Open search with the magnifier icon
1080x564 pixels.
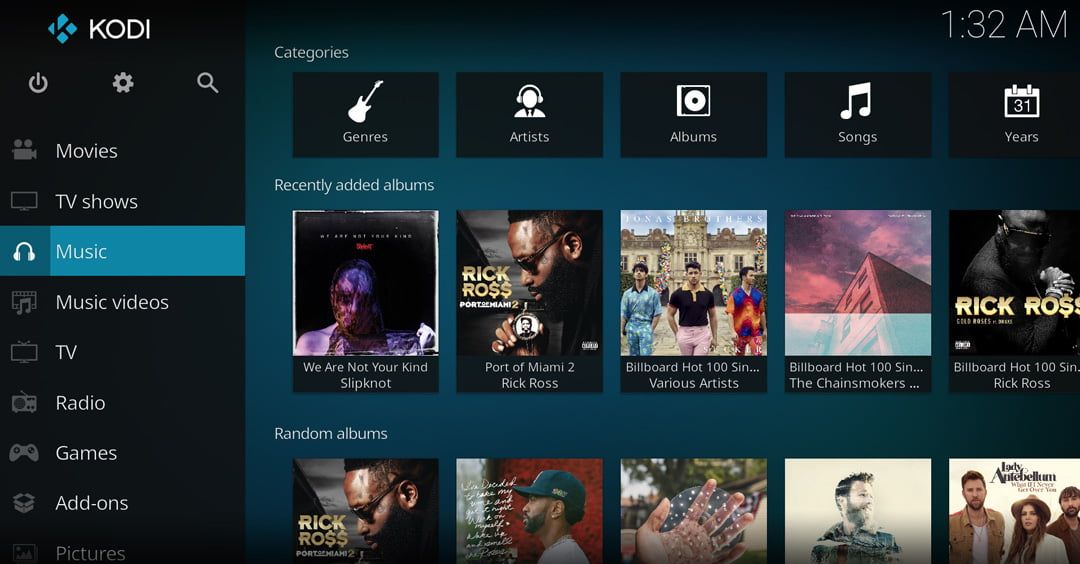(207, 83)
